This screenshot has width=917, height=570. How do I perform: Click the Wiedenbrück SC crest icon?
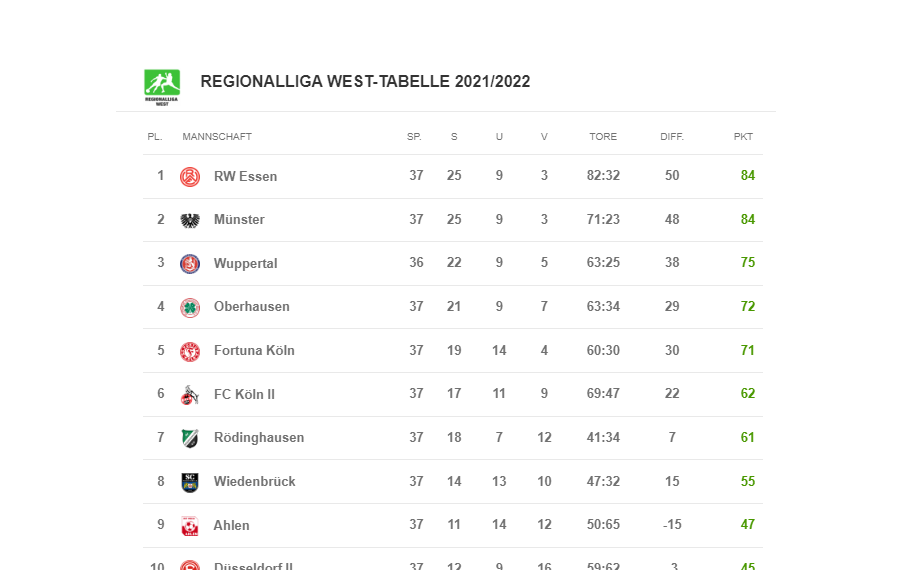190,482
